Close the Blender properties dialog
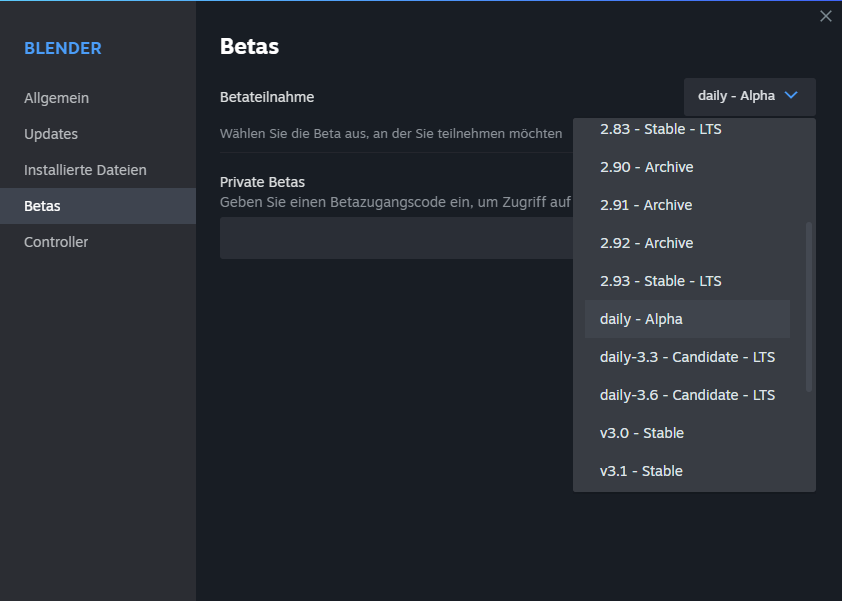Viewport: 842px width, 601px height. click(x=825, y=16)
